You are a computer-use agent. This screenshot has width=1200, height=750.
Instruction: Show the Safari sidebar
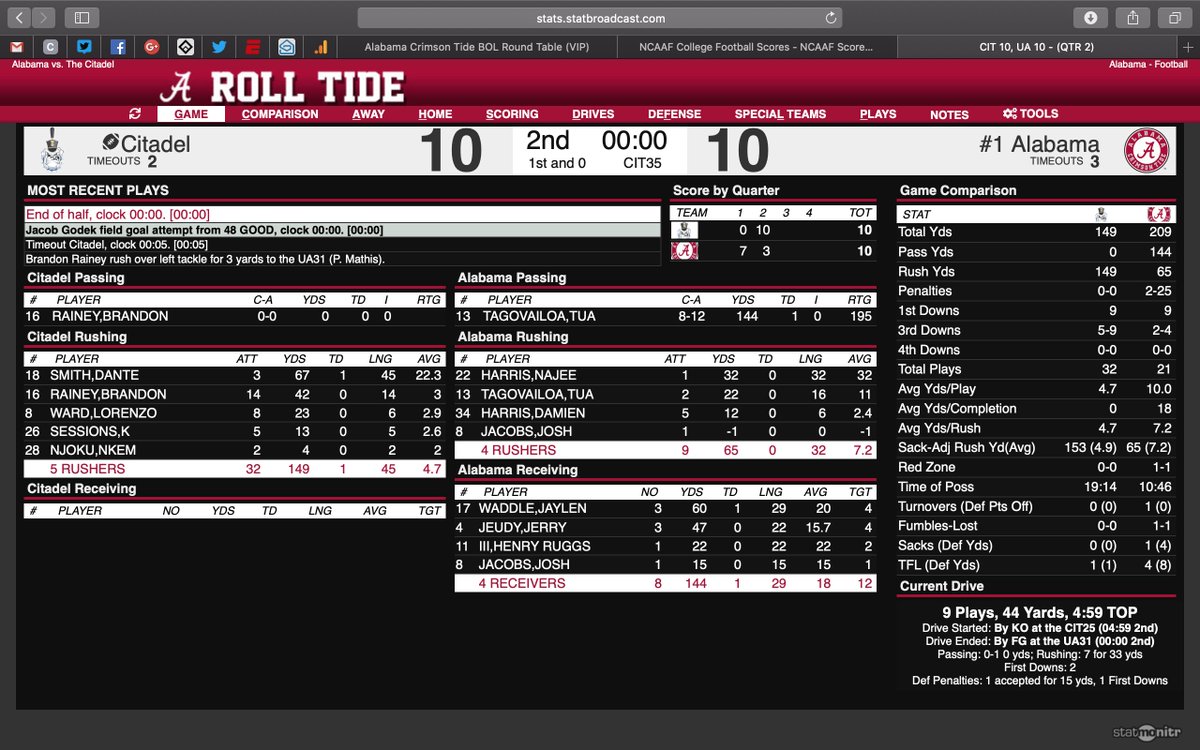[x=82, y=18]
